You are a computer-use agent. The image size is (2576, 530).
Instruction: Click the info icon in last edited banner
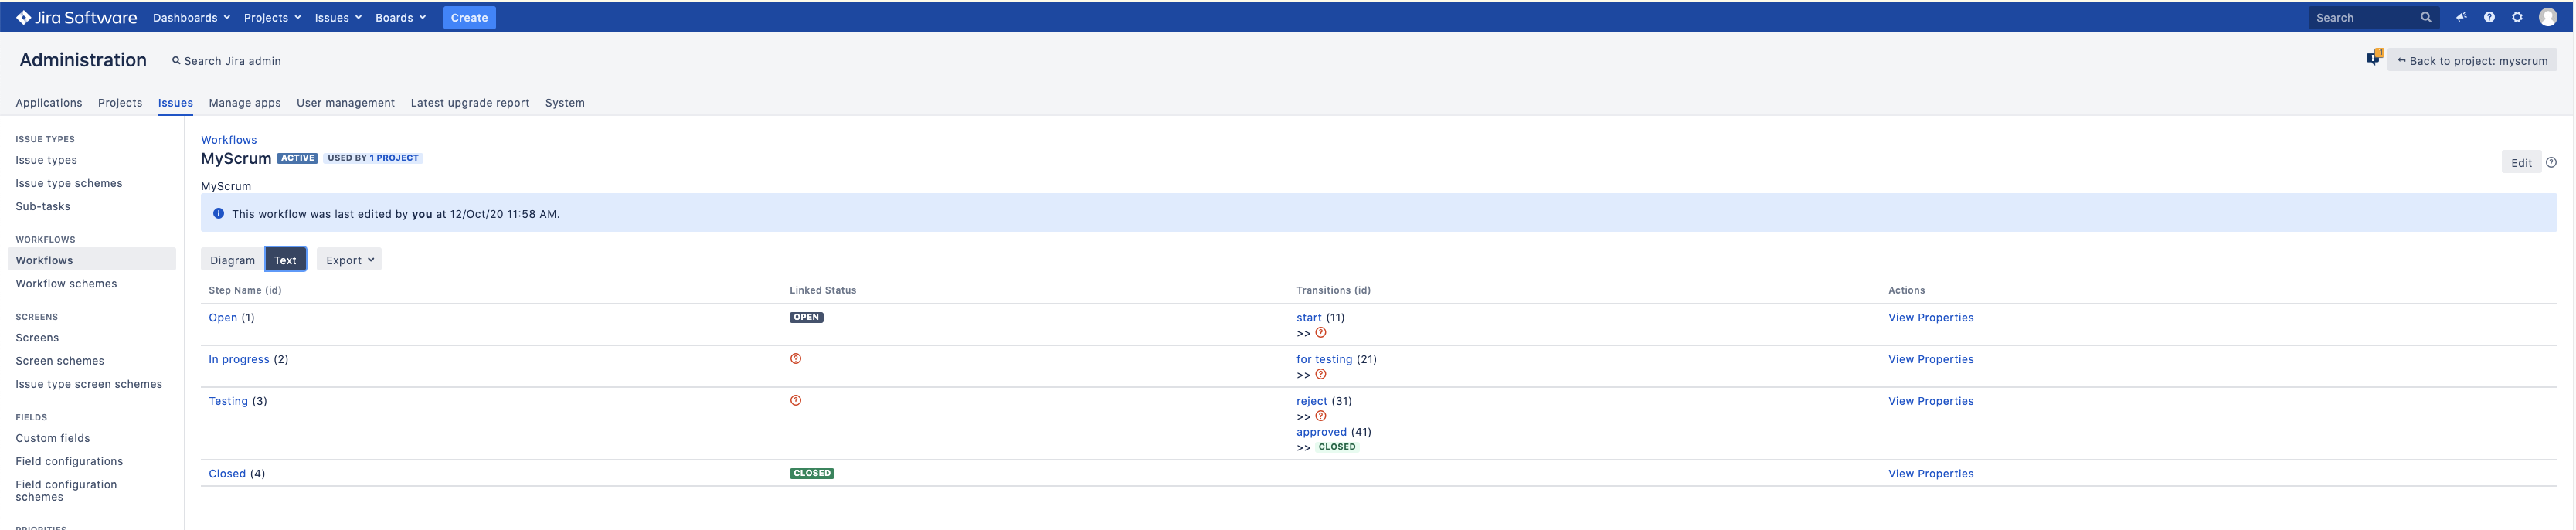click(218, 213)
